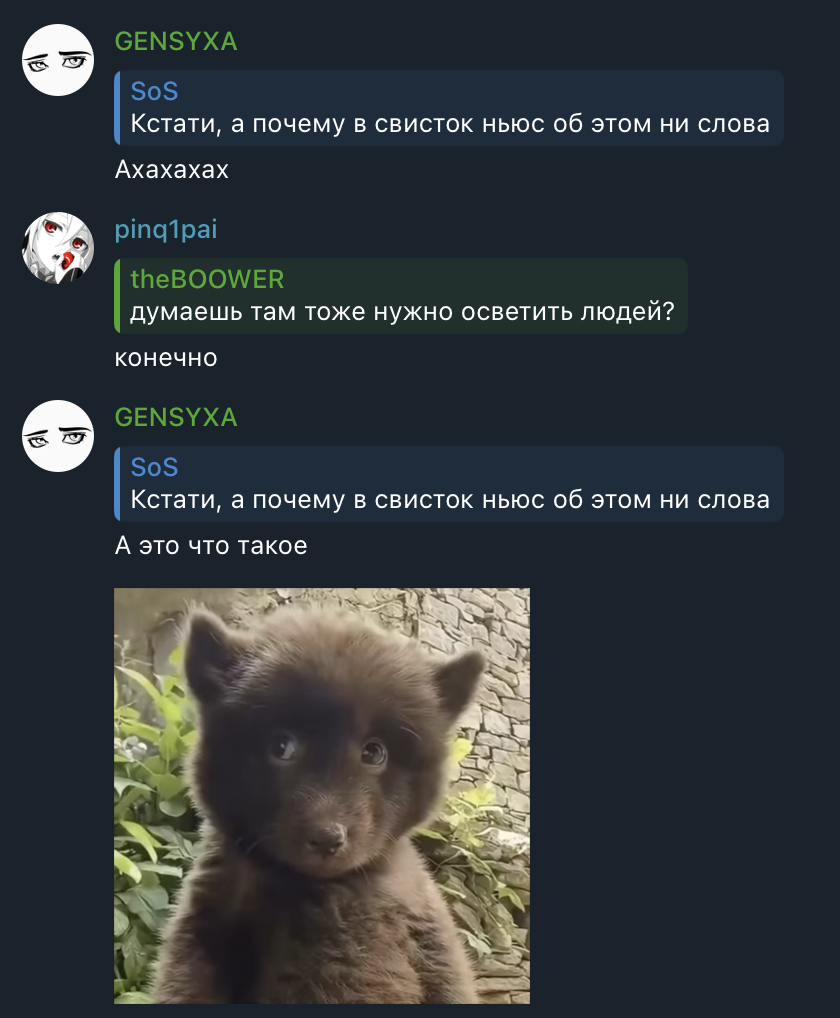Screen dimensions: 840x1018
Task: Open the SoS quote above 'А это что такое'
Action: click(449, 484)
